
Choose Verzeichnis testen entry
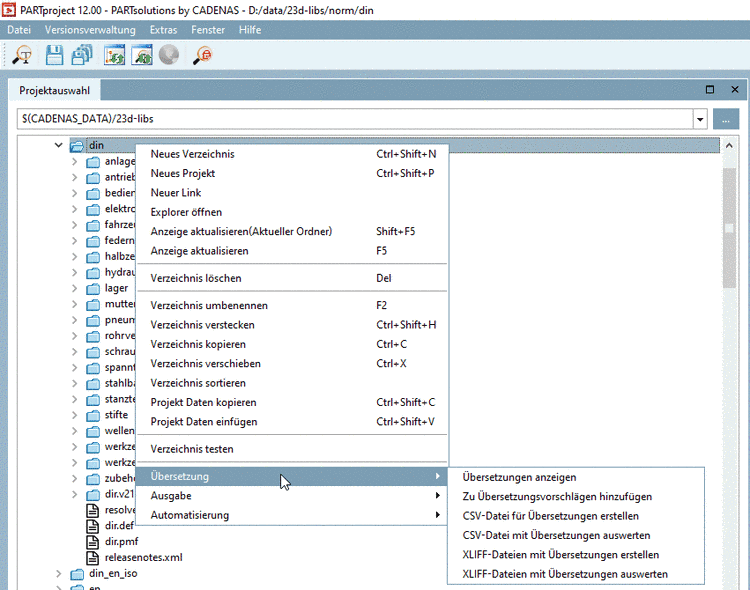point(292,449)
